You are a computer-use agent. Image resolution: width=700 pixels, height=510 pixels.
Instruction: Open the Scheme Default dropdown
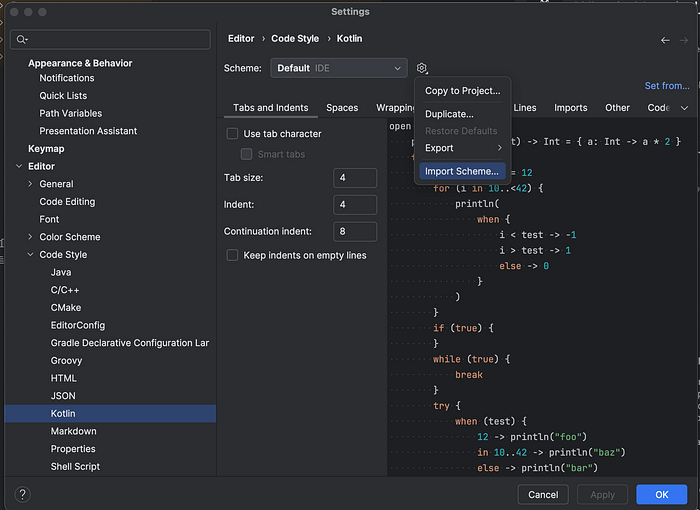[x=338, y=68]
